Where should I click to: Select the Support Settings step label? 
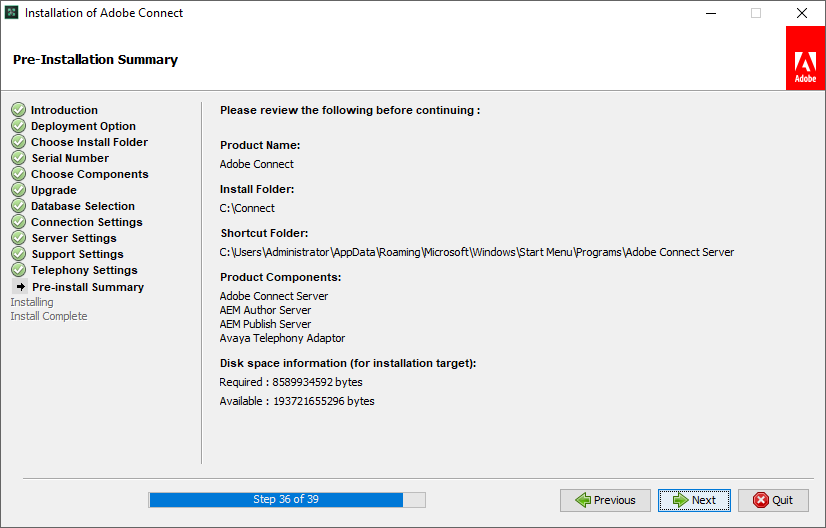click(x=77, y=254)
